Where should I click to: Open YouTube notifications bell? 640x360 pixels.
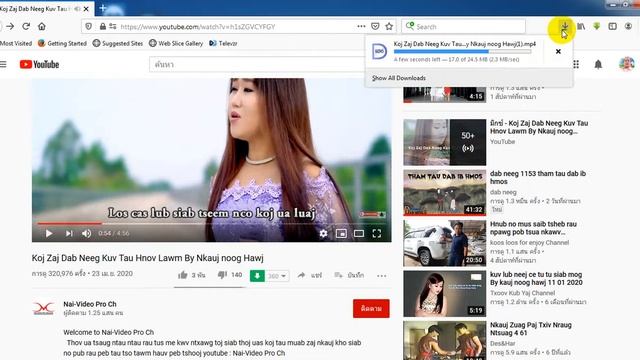[x=598, y=64]
